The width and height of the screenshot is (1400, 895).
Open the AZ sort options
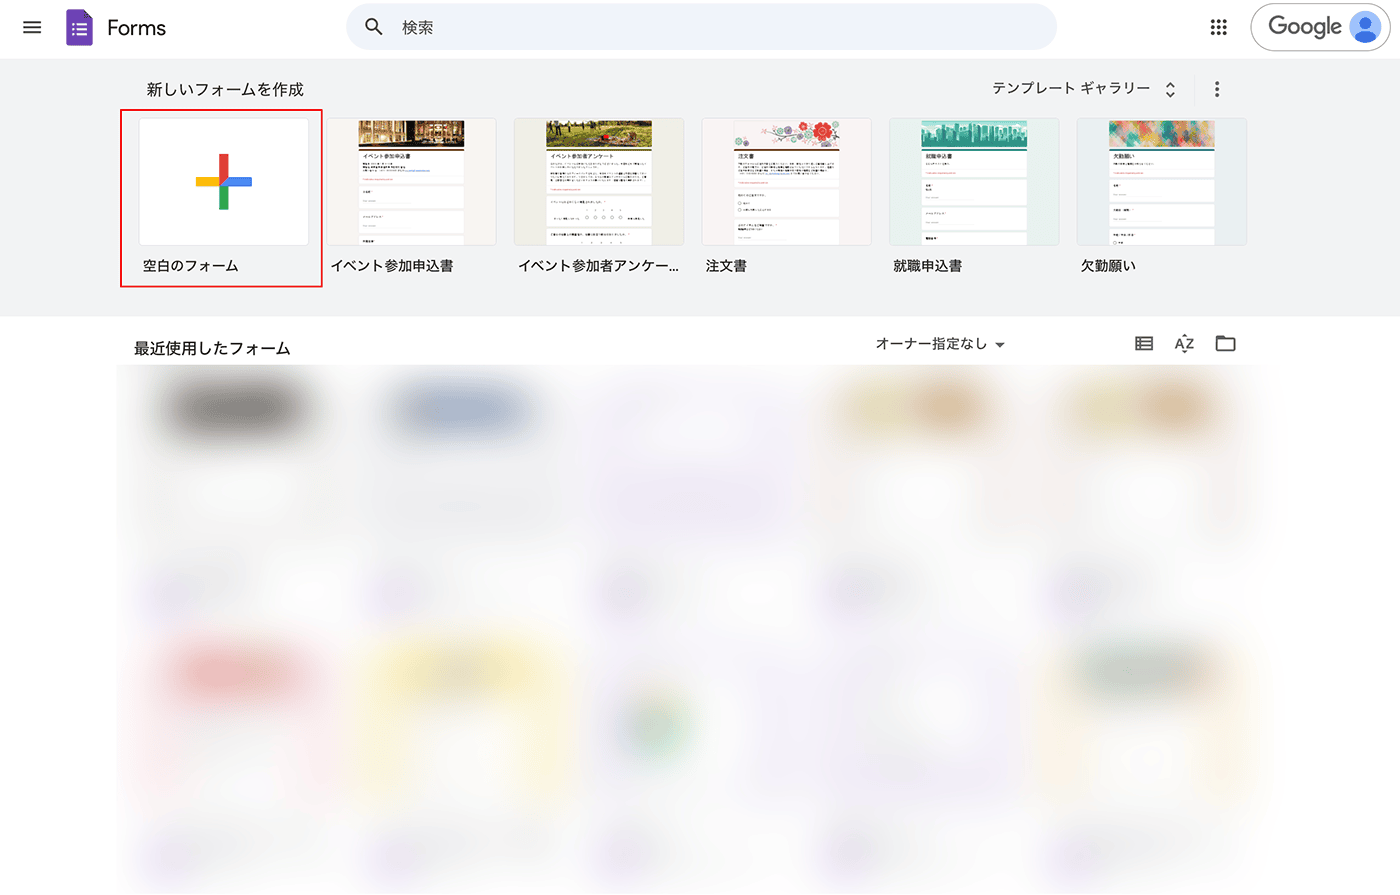[1184, 344]
